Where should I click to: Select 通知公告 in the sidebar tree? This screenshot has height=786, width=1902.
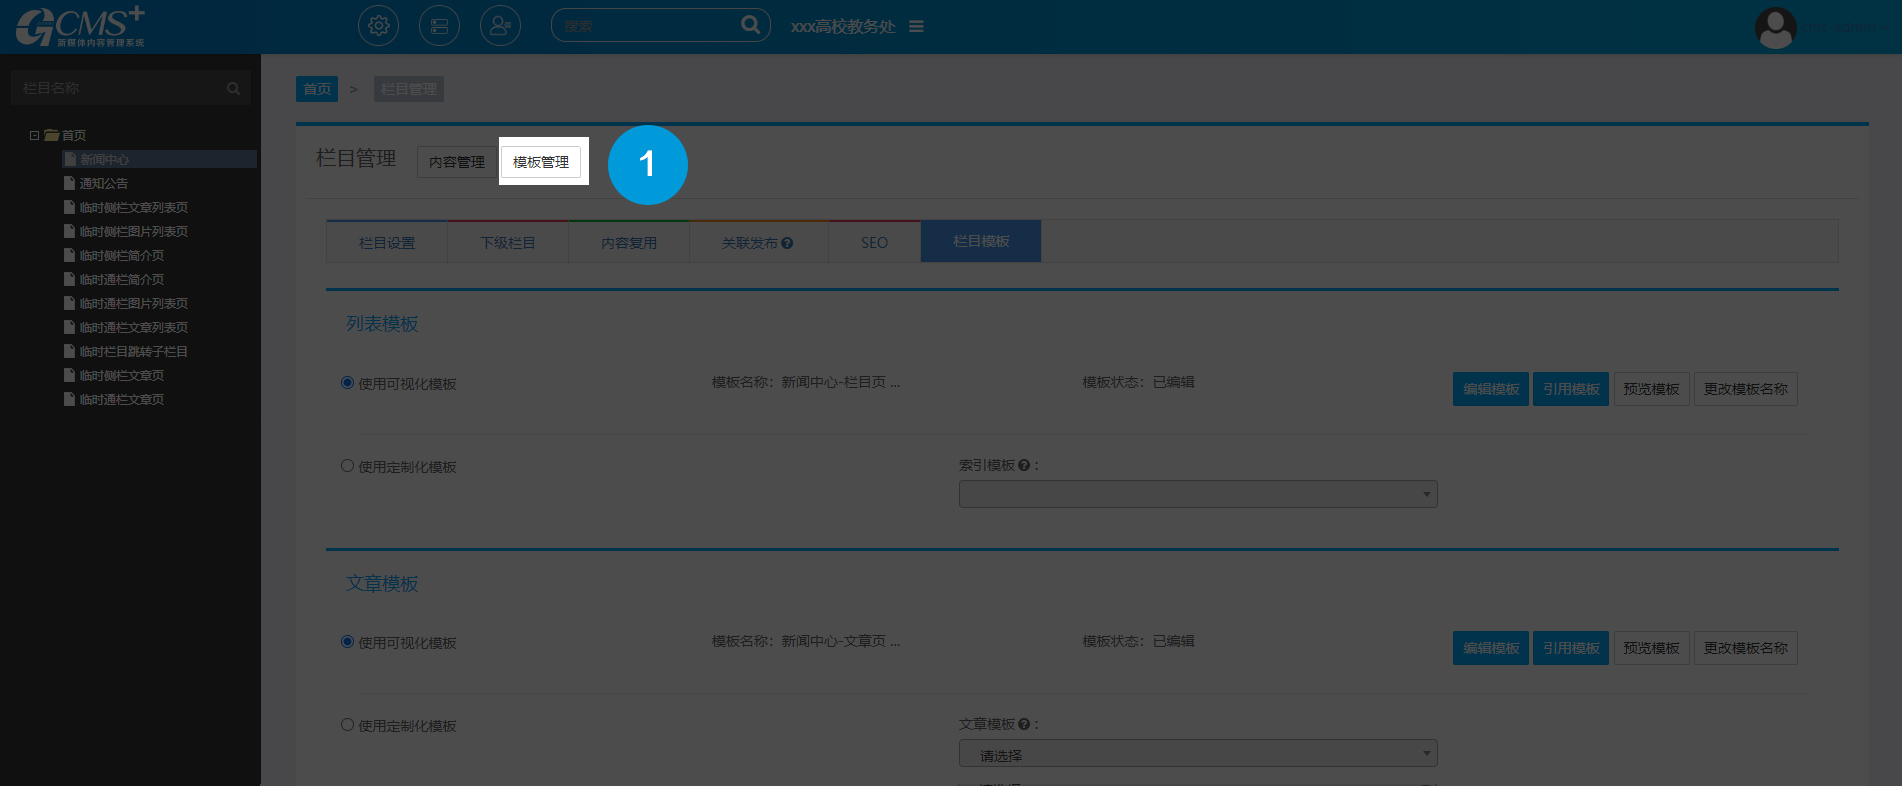tap(104, 184)
